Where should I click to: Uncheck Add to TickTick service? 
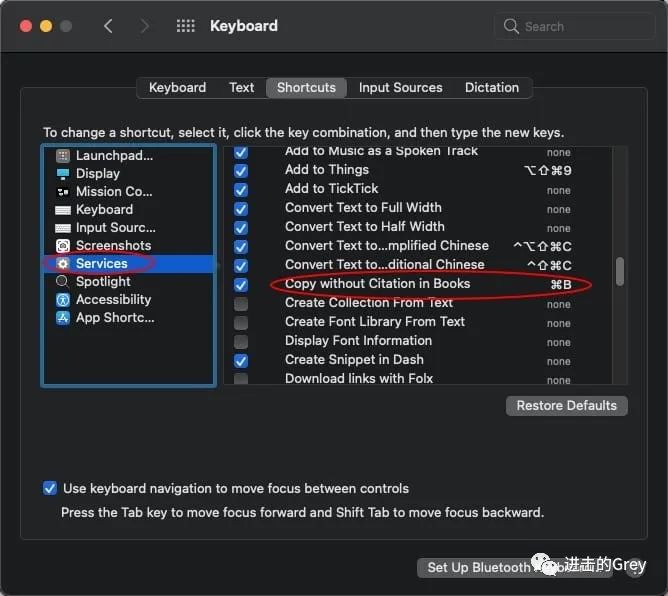click(x=241, y=190)
